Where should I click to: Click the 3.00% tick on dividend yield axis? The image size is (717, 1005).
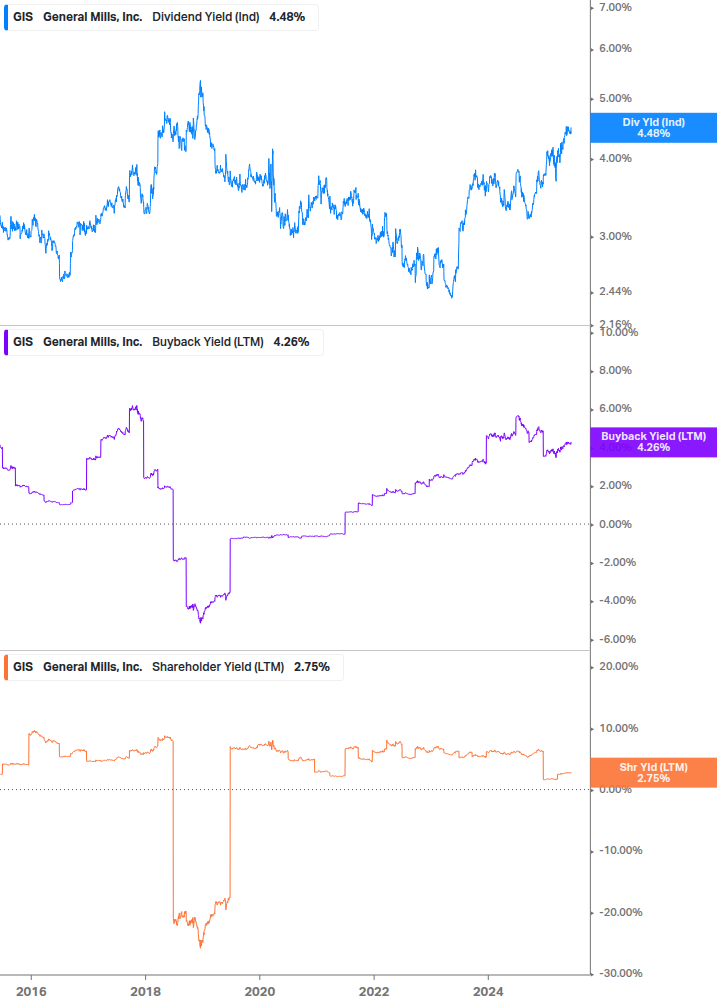click(615, 236)
